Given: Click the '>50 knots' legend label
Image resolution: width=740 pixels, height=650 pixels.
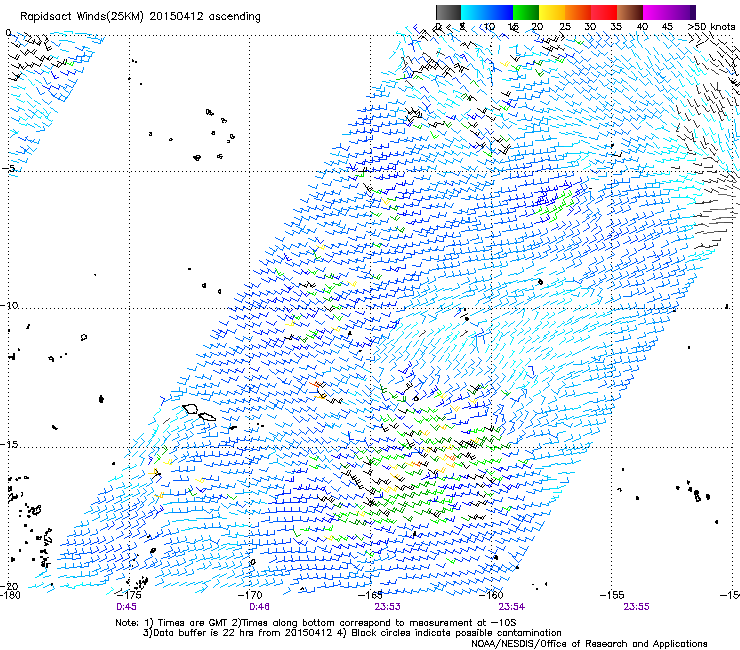Looking at the screenshot, I should [x=711, y=27].
